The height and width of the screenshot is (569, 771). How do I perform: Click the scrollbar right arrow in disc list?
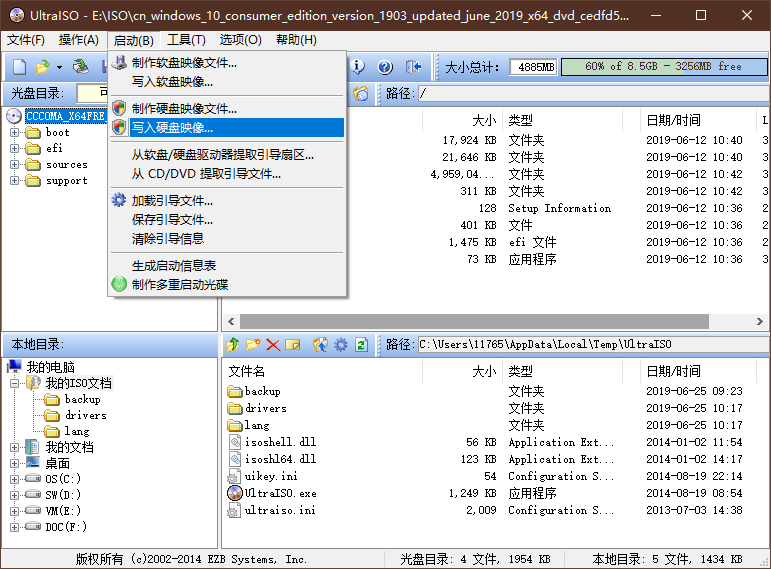click(760, 321)
